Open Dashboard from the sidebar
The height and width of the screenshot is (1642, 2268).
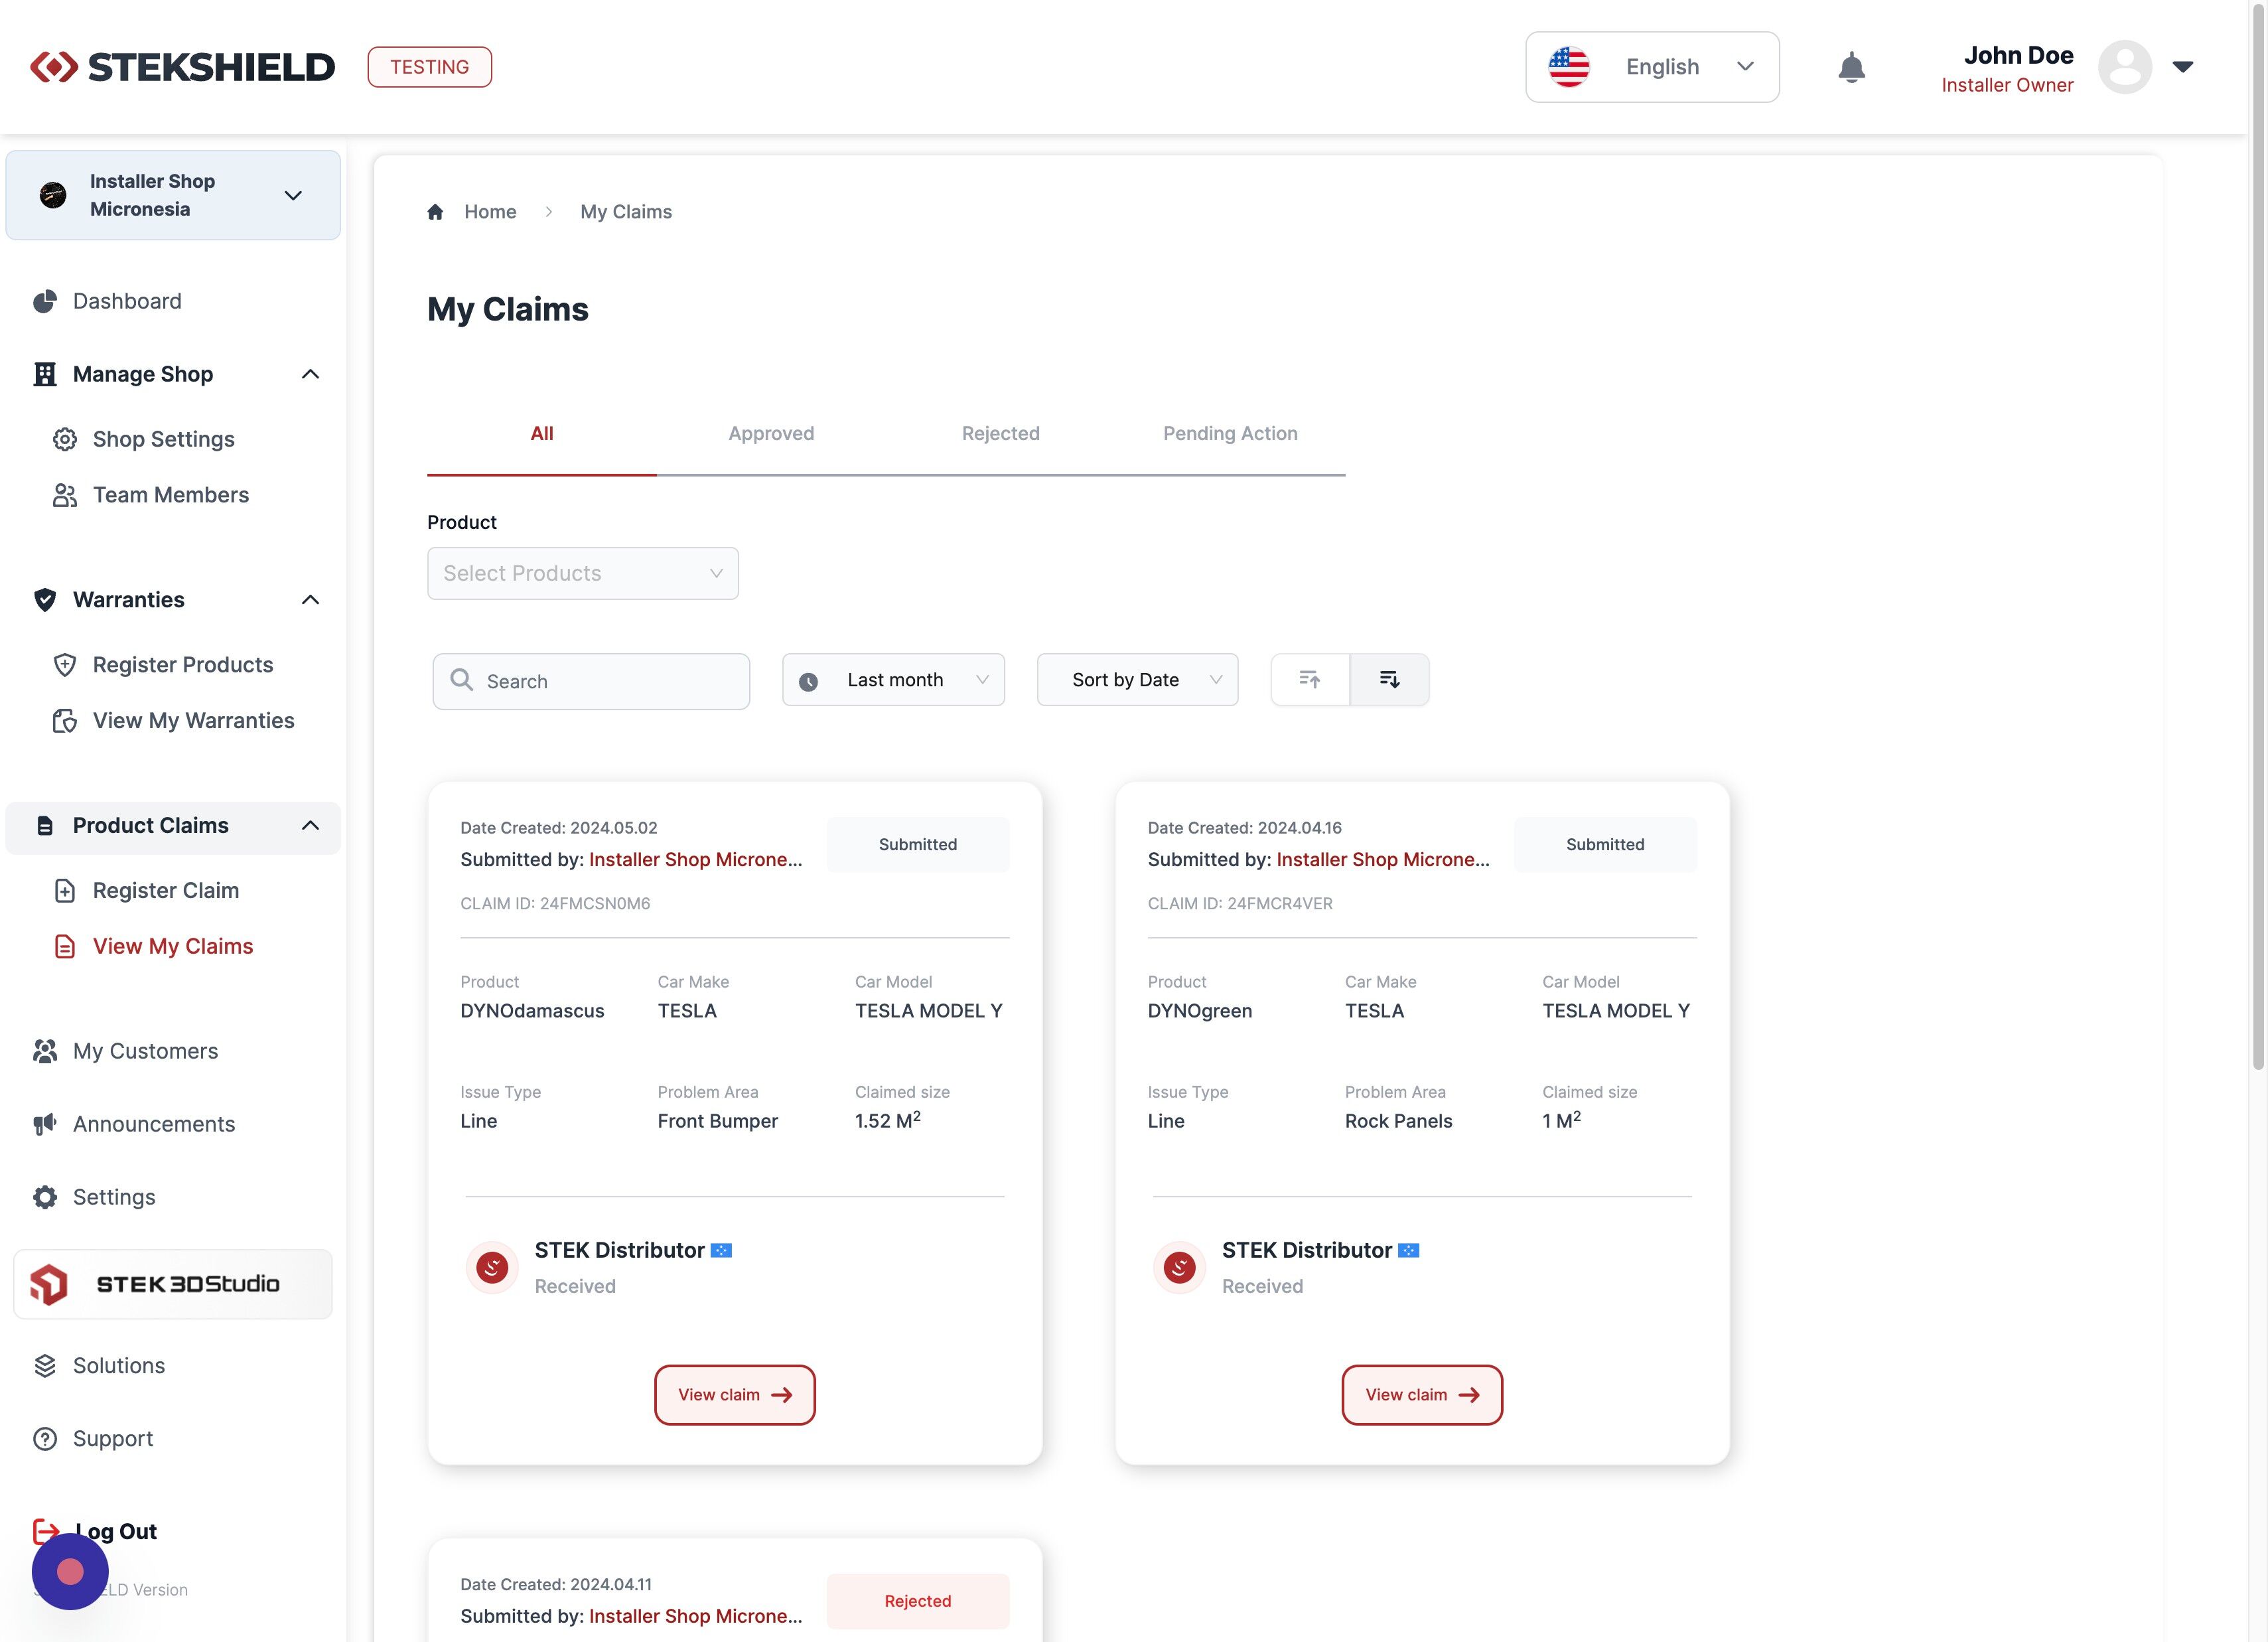[x=126, y=301]
